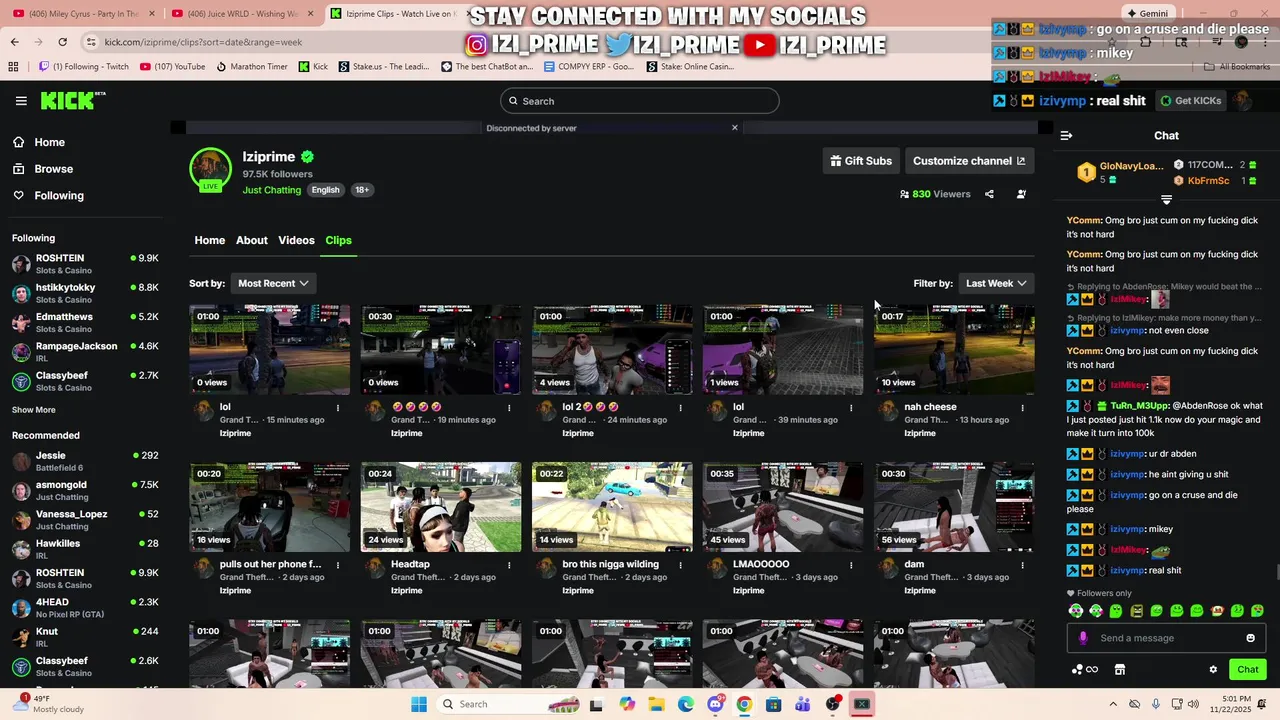Click Customize channel button
This screenshot has height=720, width=1280.
point(969,161)
